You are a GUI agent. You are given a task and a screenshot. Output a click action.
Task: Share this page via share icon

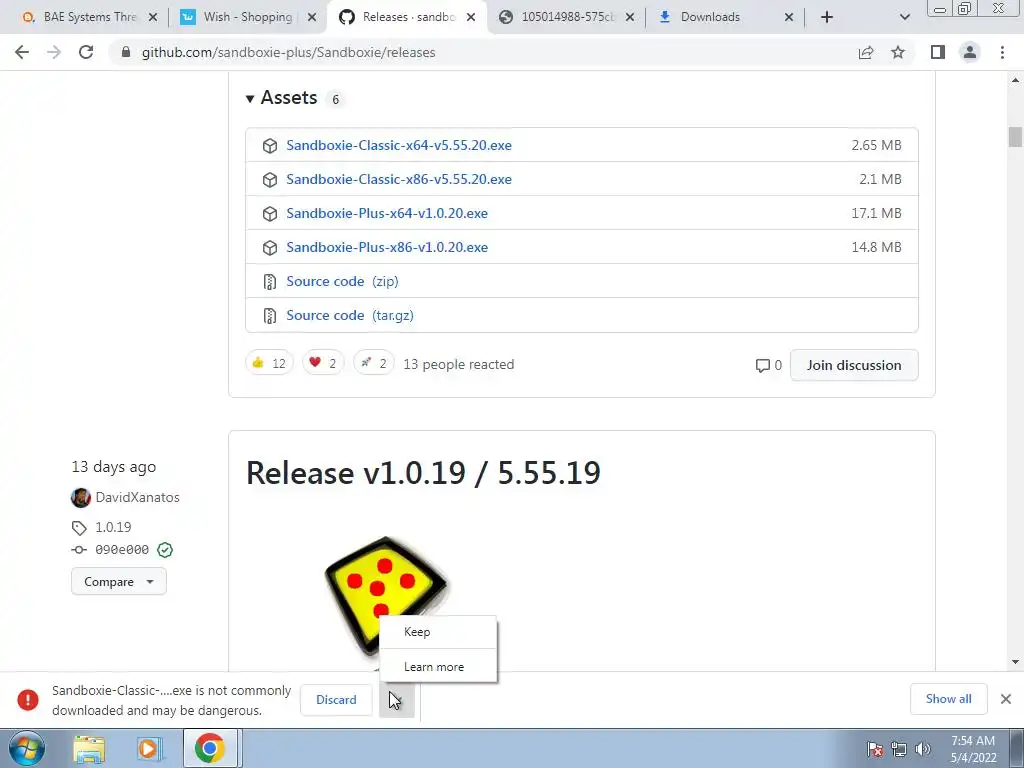click(866, 52)
